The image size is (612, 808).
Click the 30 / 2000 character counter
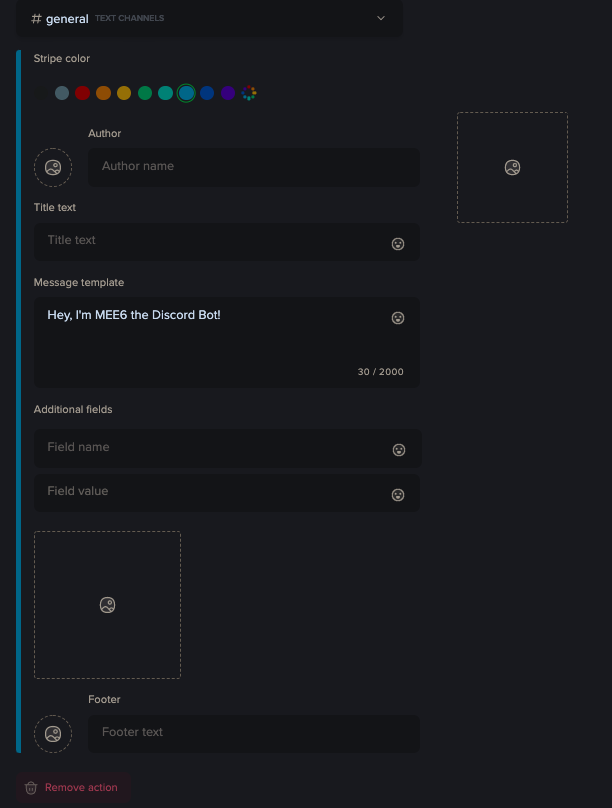380,371
